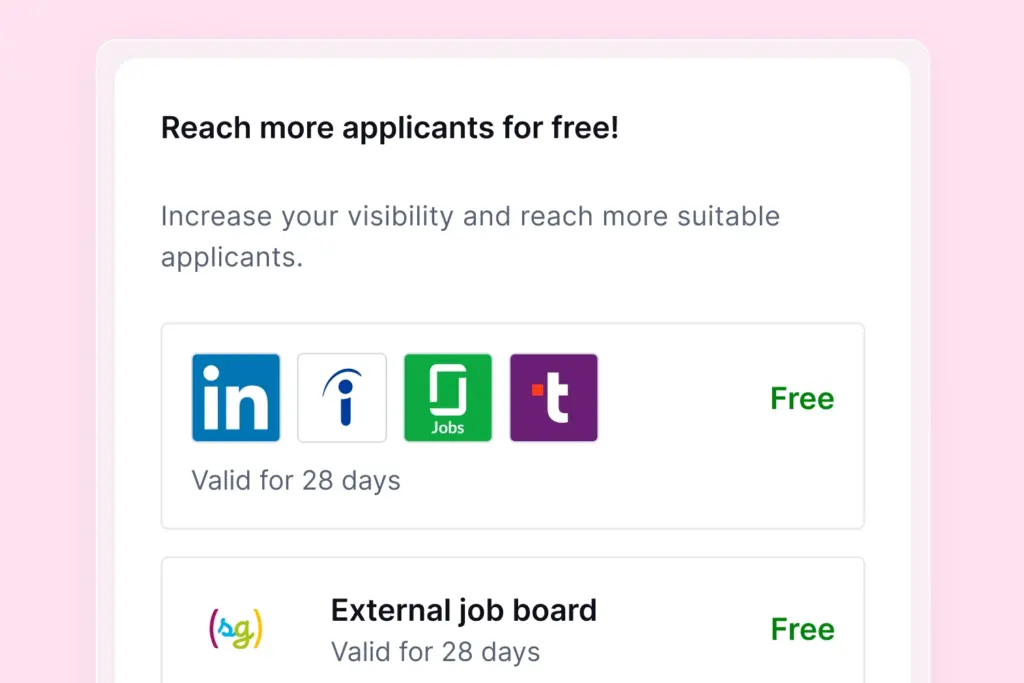Click the Free label for External job board
Viewport: 1024px width, 683px height.
[x=802, y=629]
